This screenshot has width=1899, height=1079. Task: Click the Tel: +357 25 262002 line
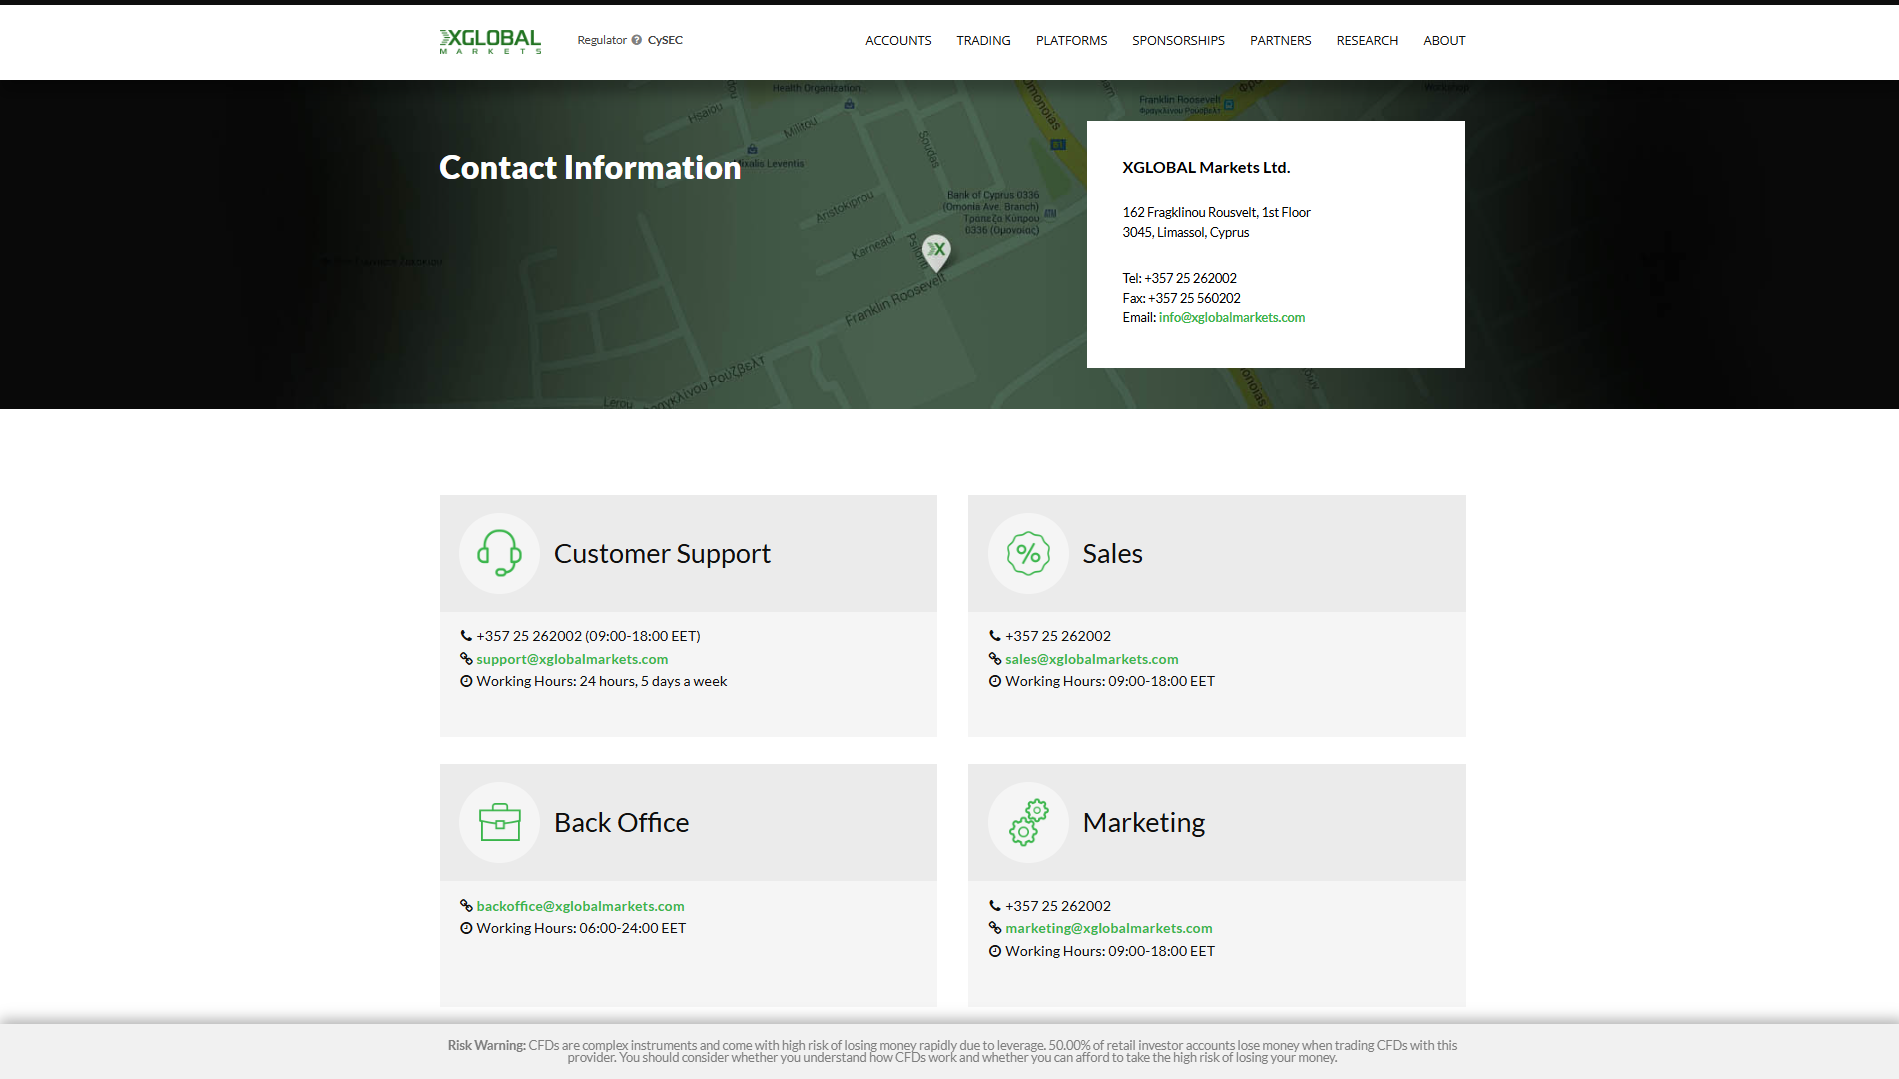click(x=1179, y=278)
